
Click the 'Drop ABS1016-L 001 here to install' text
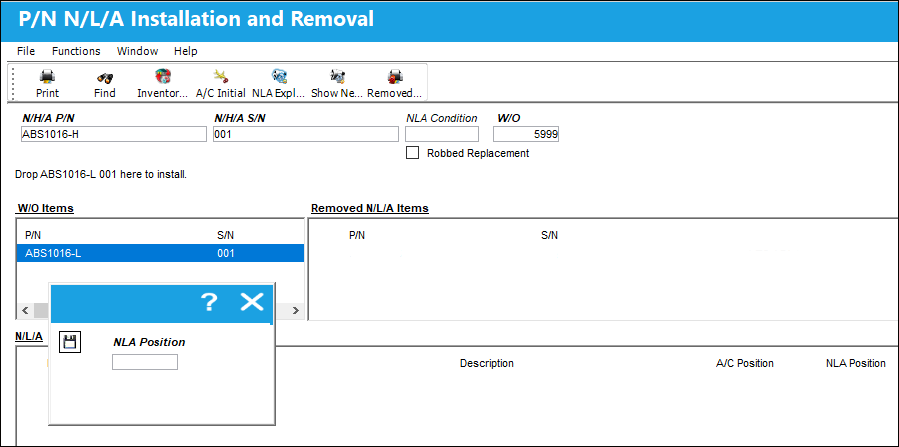pos(101,174)
